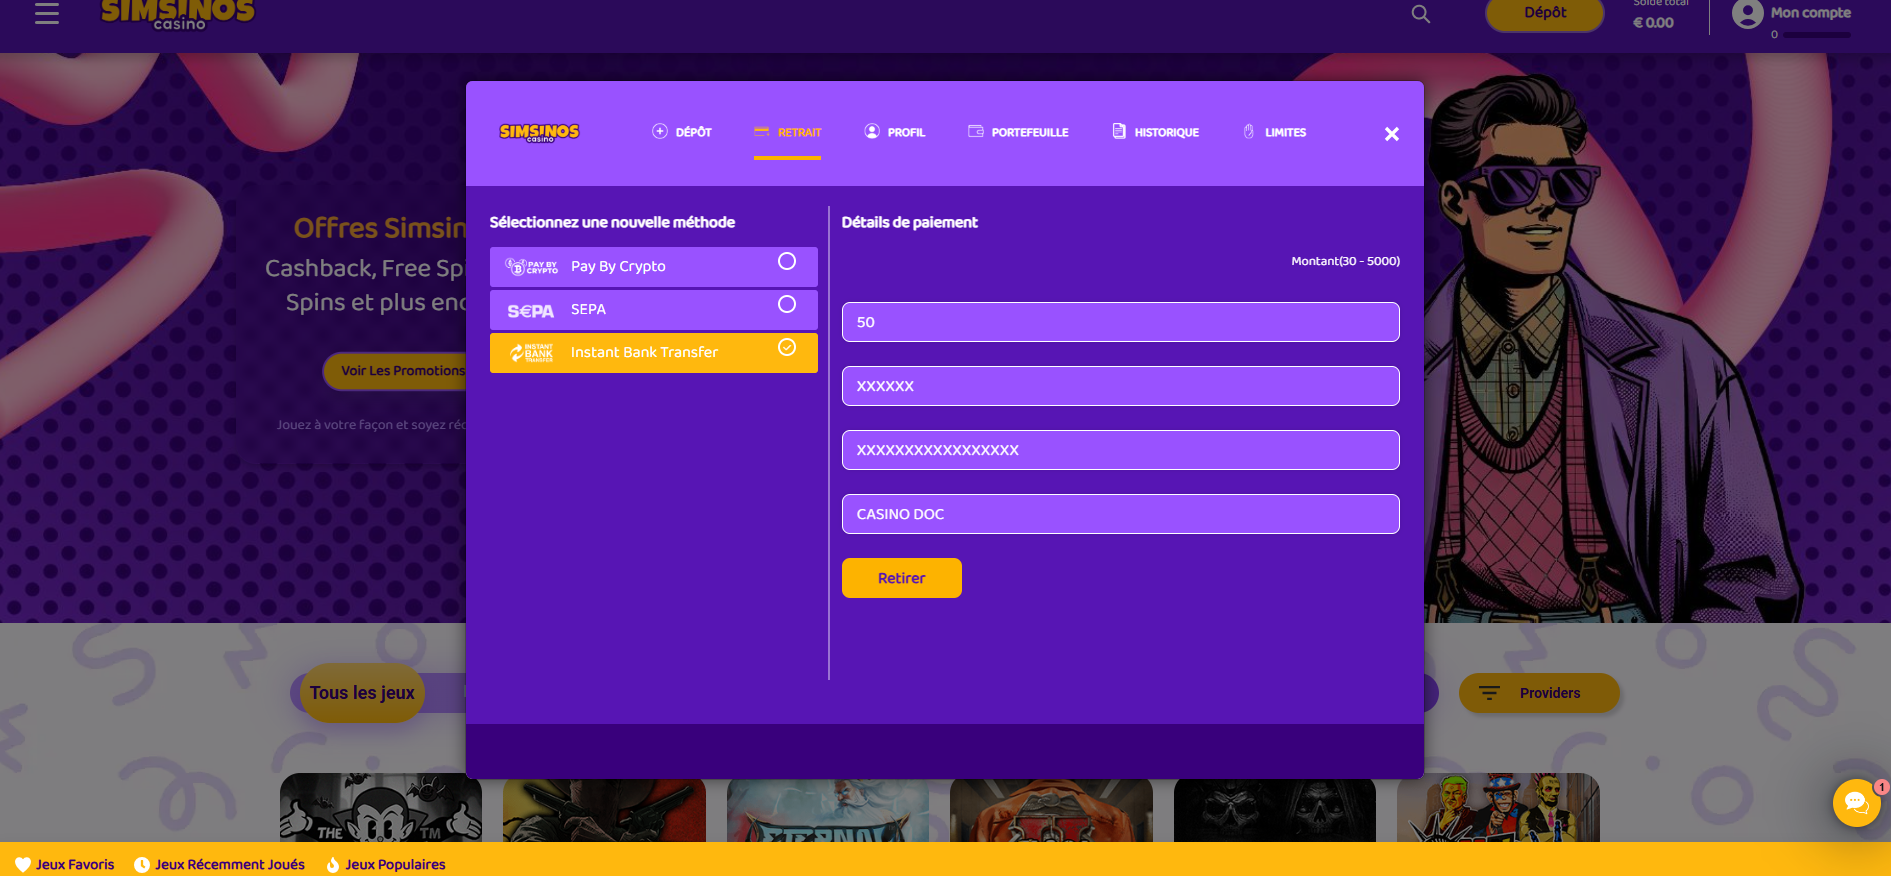Close the withdrawal modal with the X
The height and width of the screenshot is (876, 1891).
1391,134
